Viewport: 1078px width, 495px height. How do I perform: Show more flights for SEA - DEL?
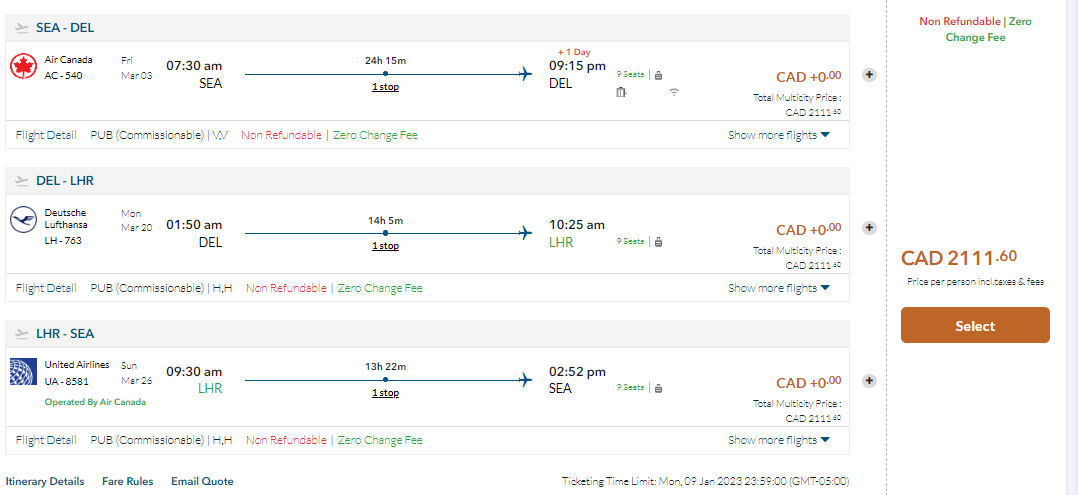778,135
